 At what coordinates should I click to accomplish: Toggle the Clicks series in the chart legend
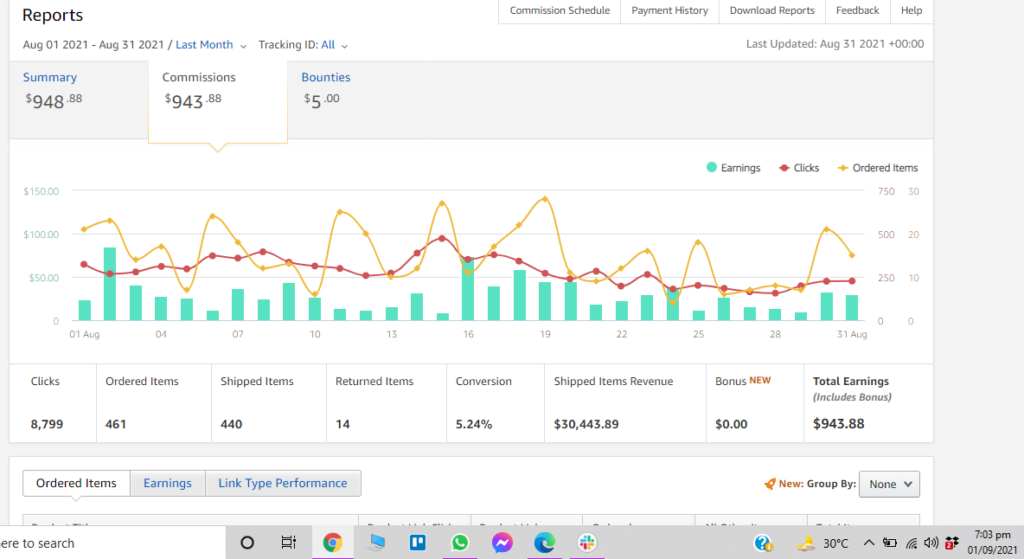click(x=799, y=168)
